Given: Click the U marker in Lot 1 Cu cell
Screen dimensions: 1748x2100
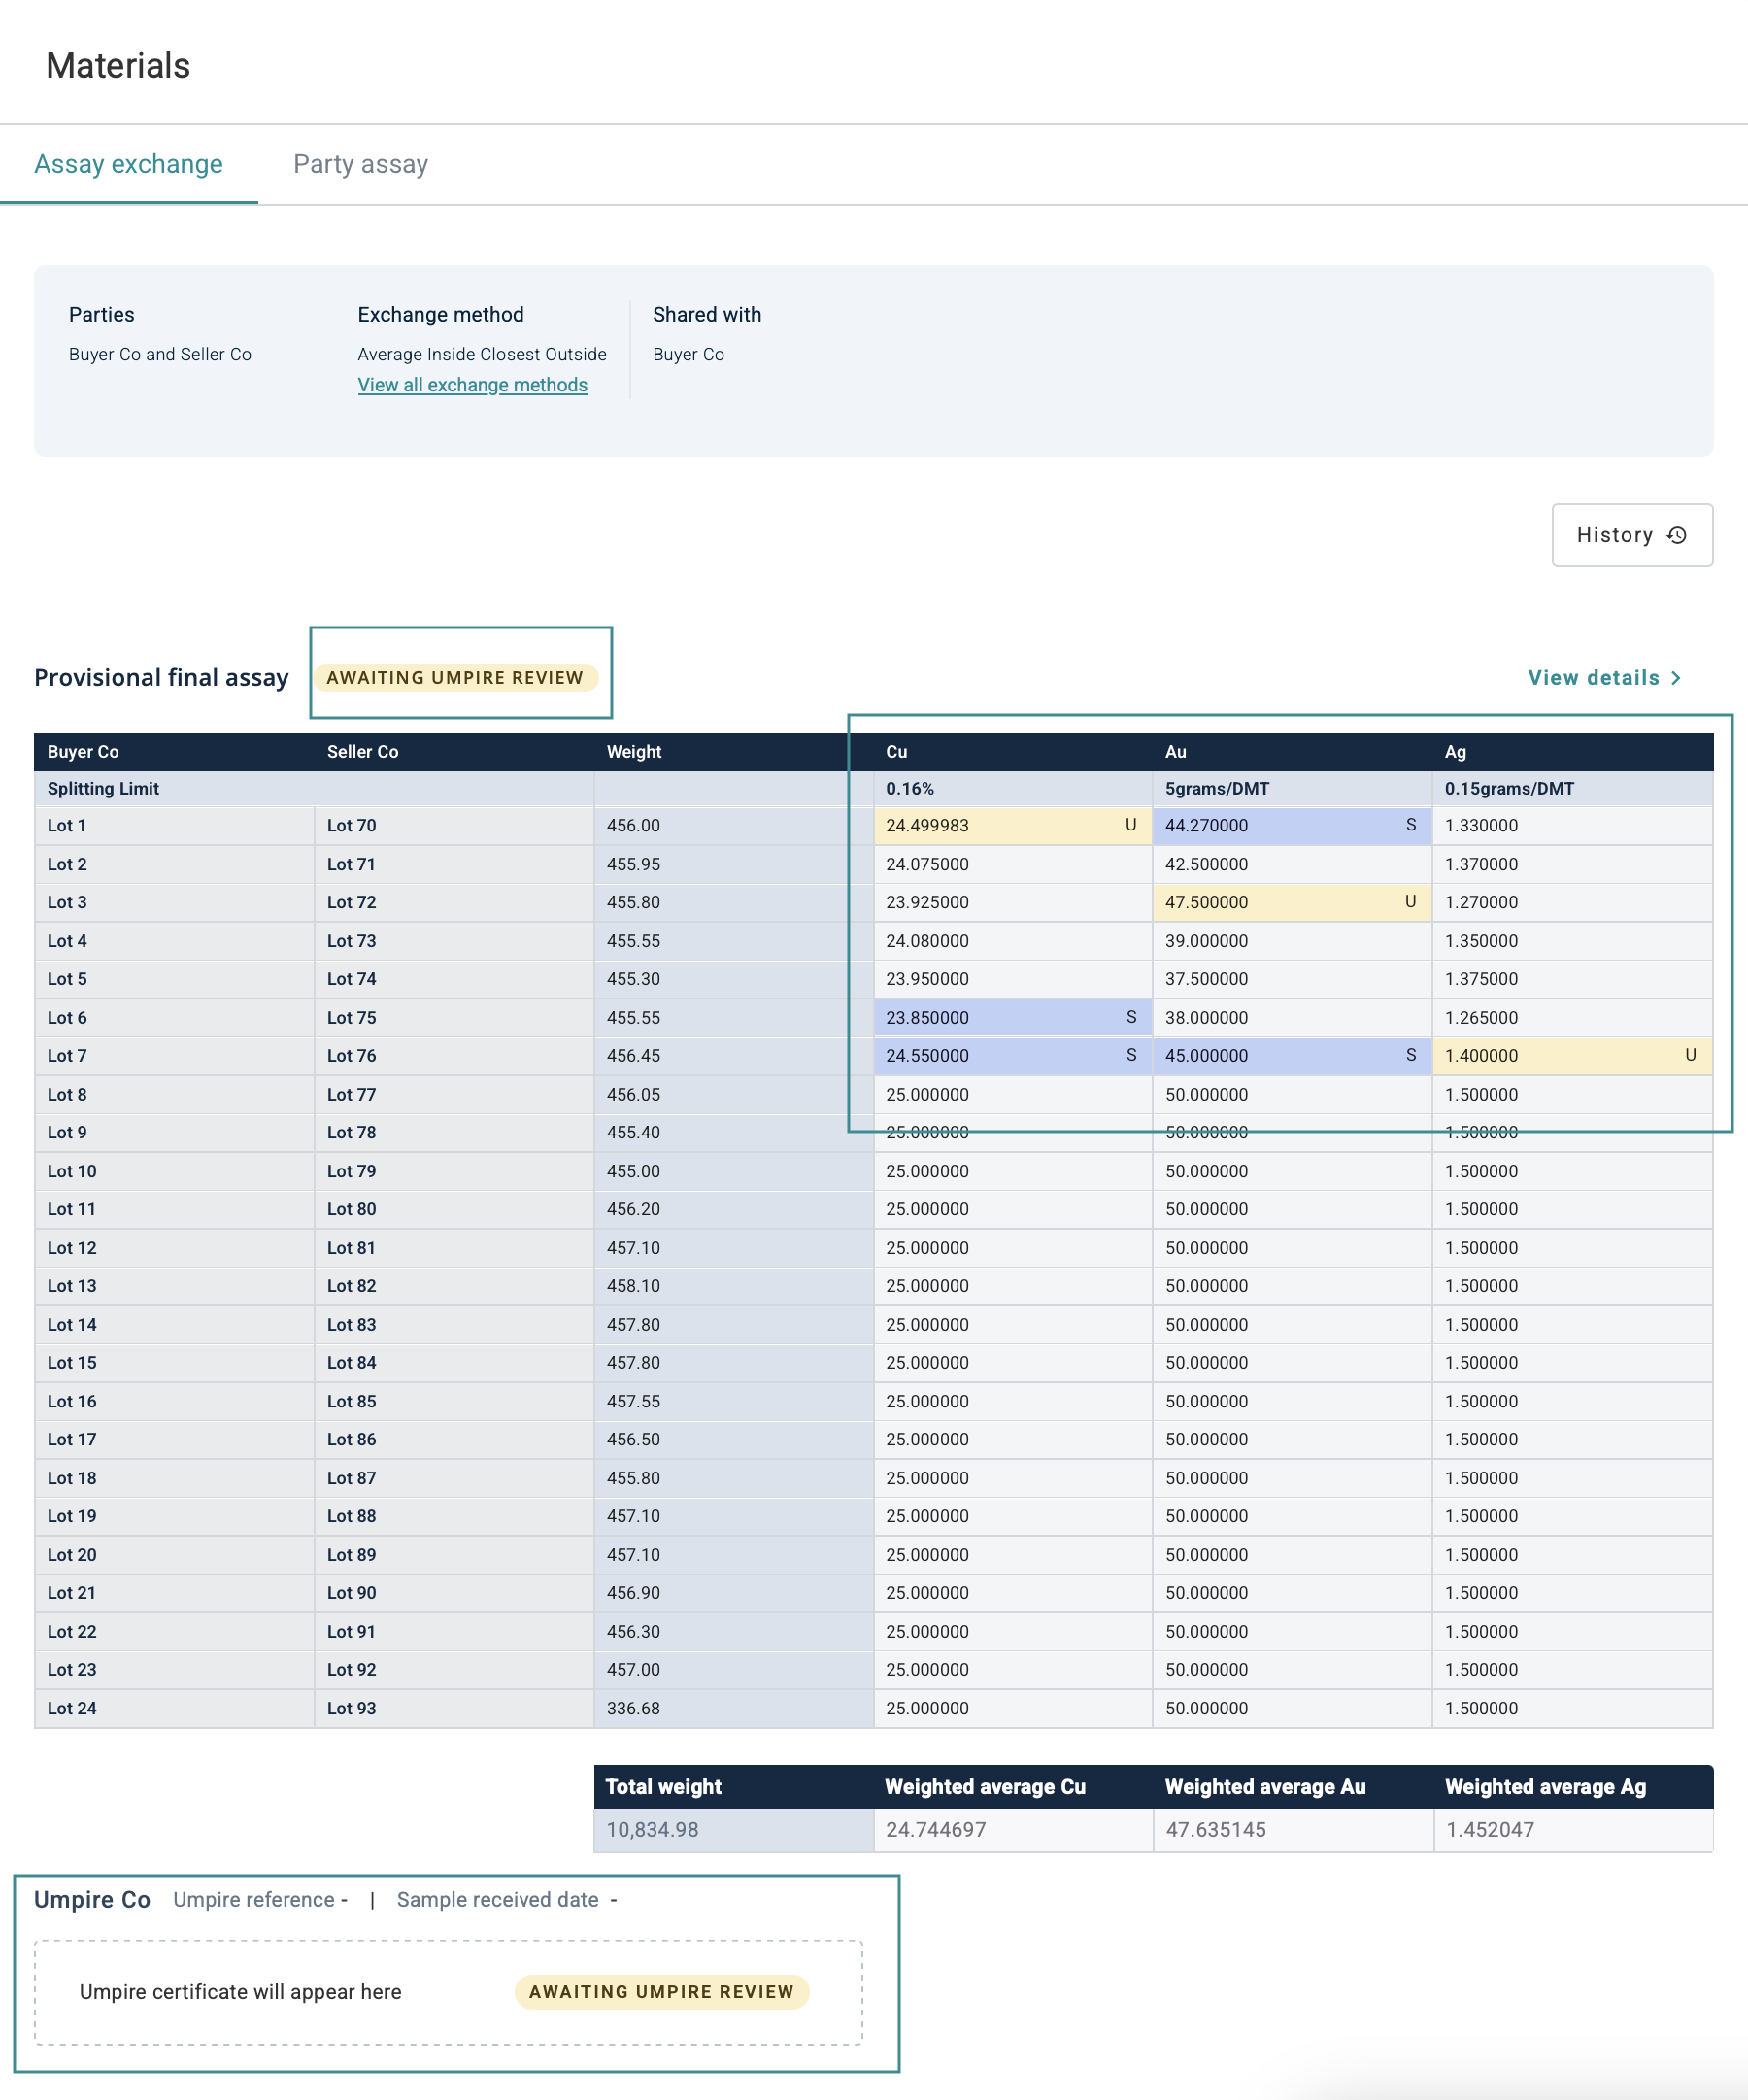Looking at the screenshot, I should tap(1130, 825).
